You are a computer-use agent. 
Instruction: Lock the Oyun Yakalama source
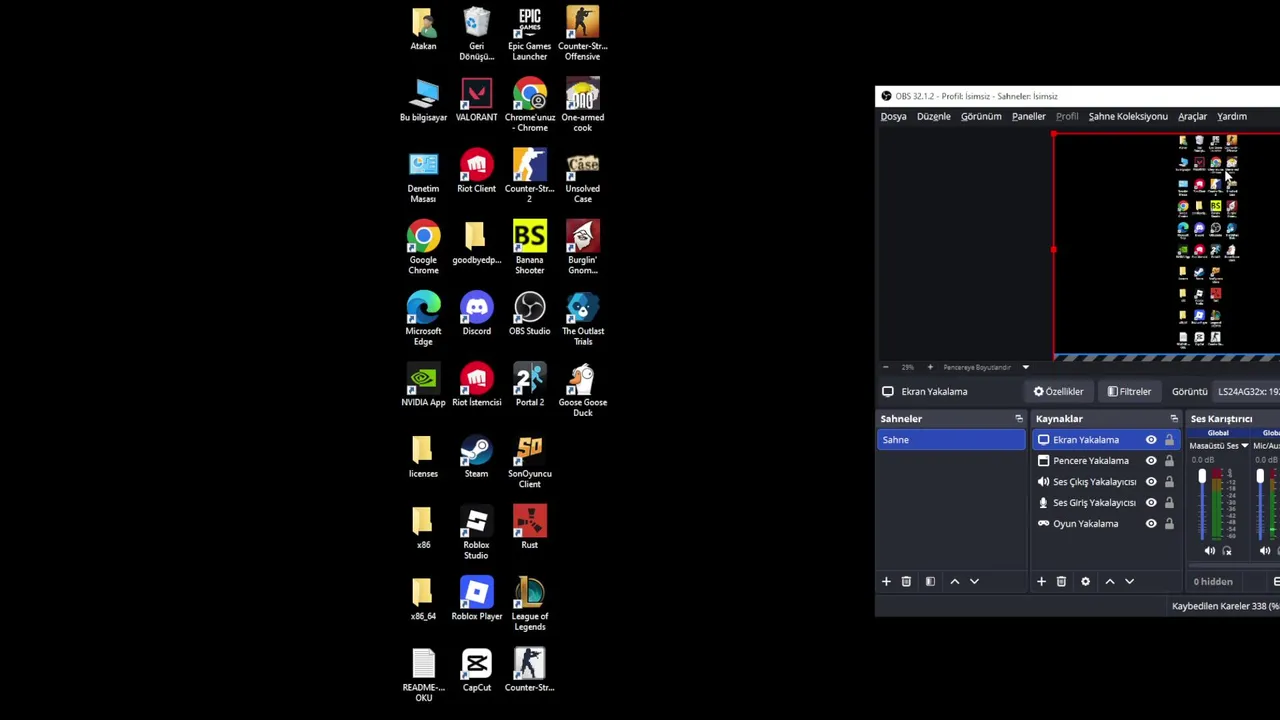(1169, 524)
